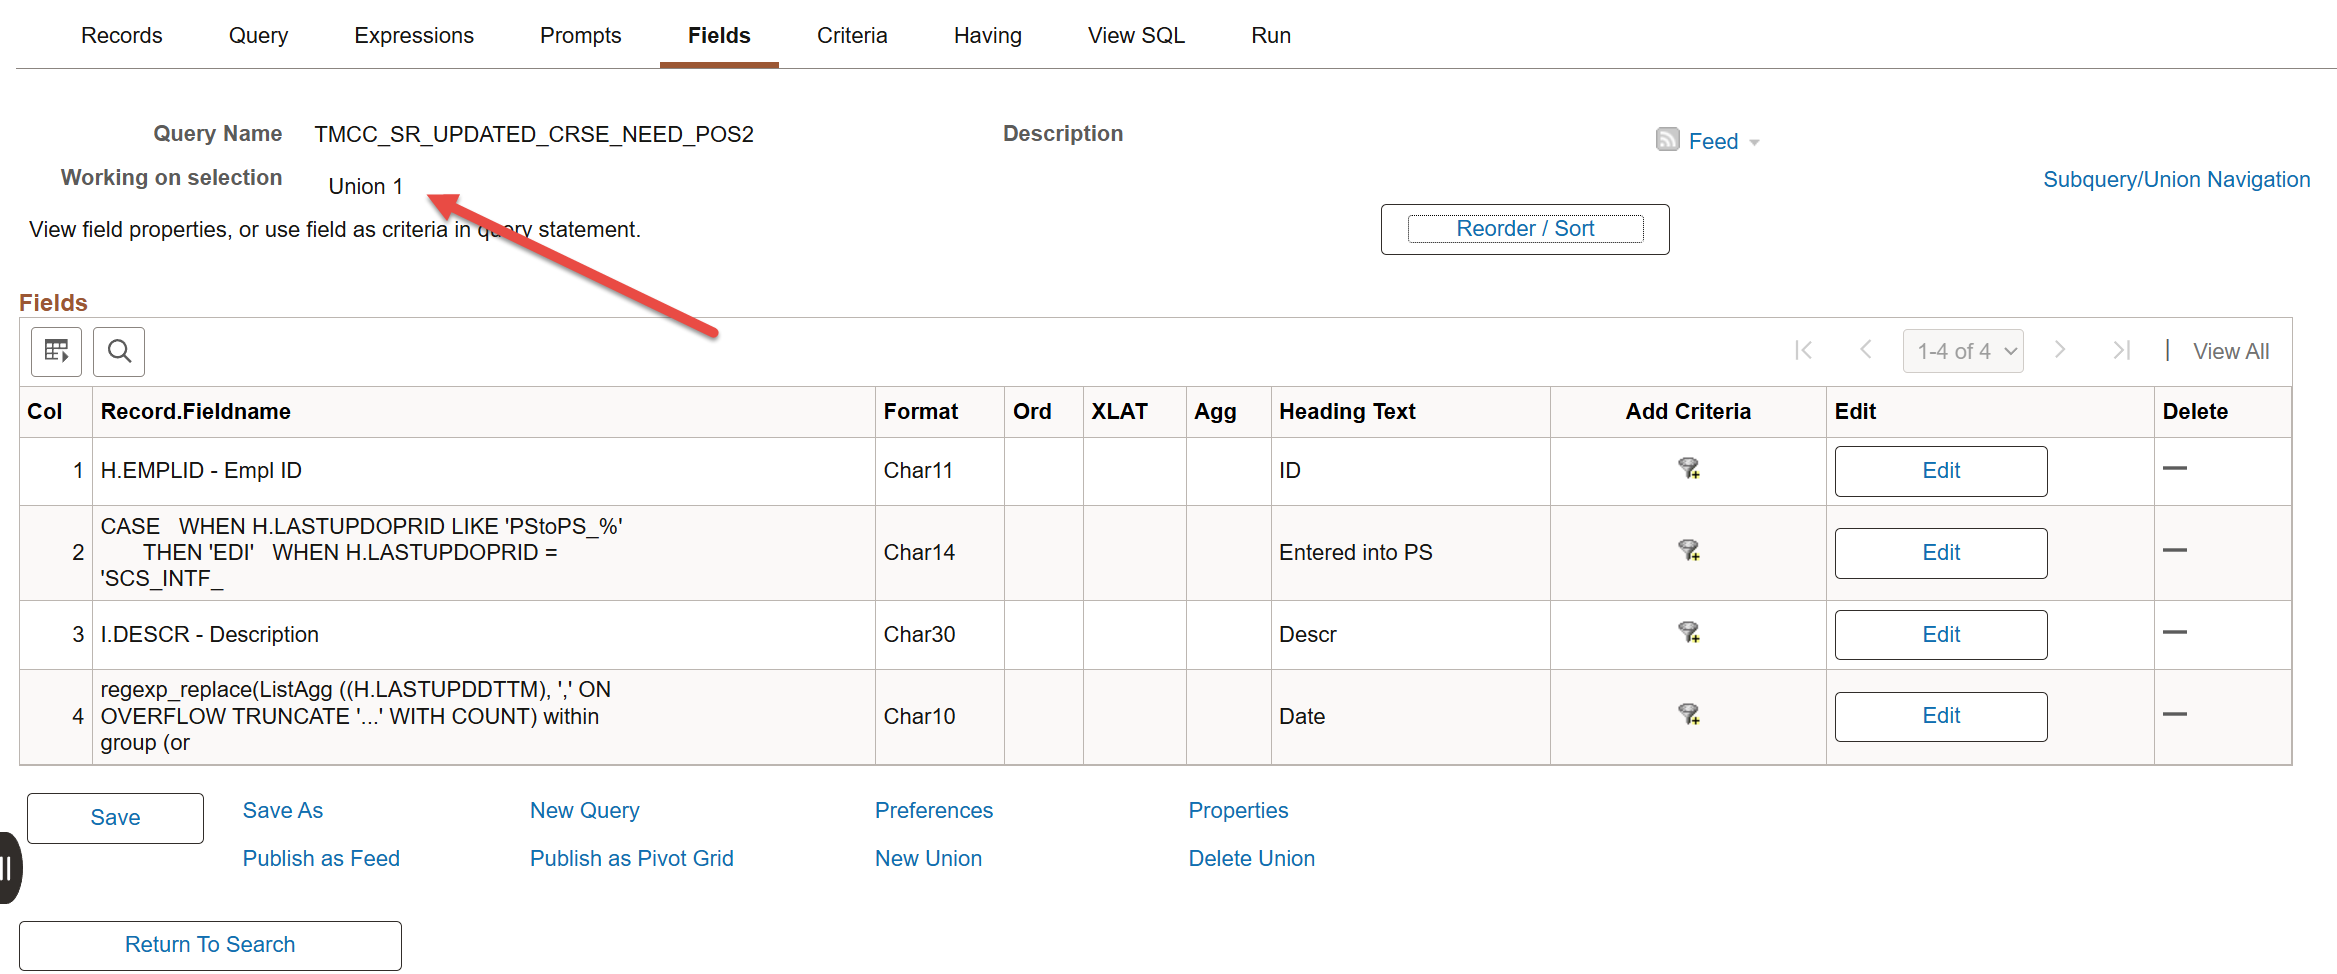Open the grid personalize icon in Fields
Viewport: 2337px width, 974px height.
(x=56, y=351)
